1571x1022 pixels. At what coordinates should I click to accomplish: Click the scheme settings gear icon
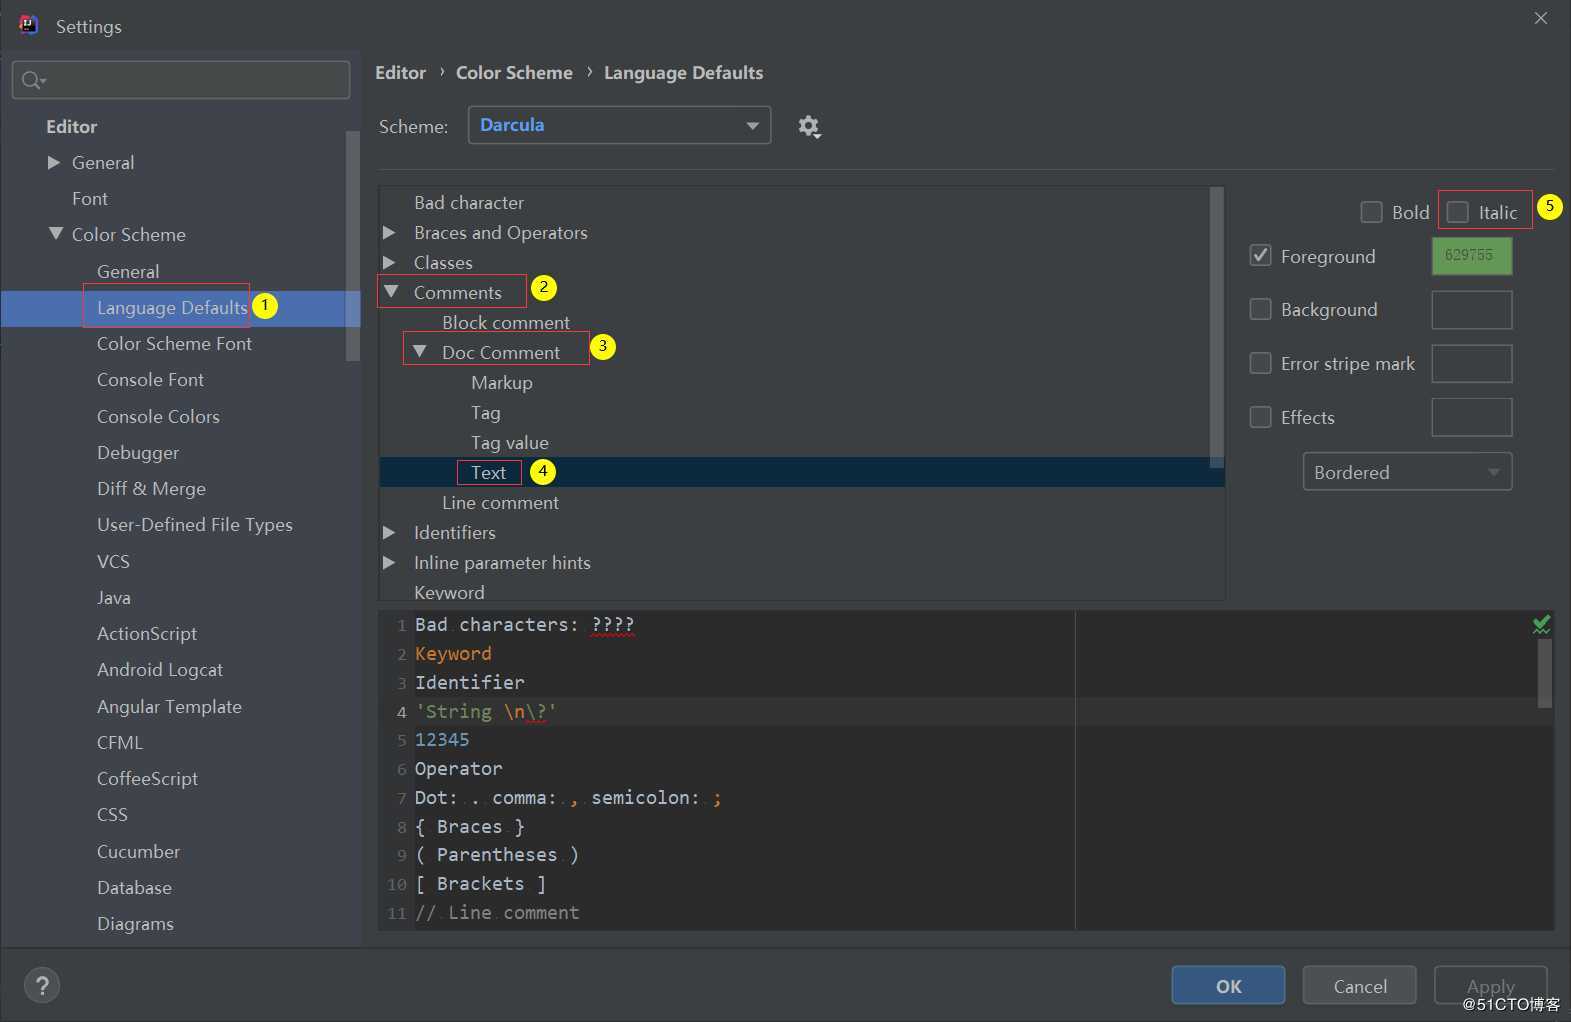coord(809,127)
